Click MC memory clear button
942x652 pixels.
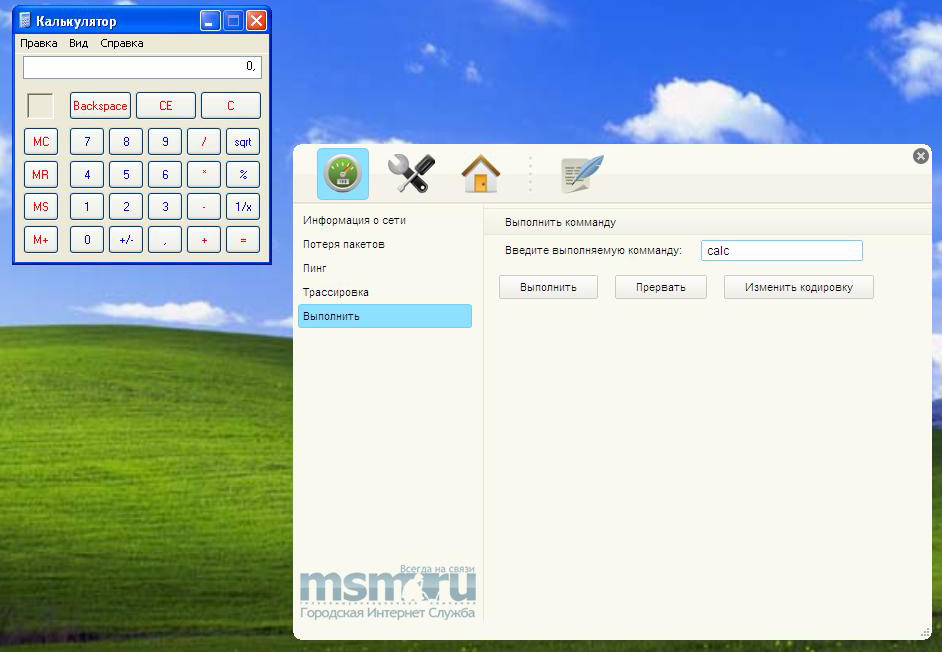tap(41, 142)
